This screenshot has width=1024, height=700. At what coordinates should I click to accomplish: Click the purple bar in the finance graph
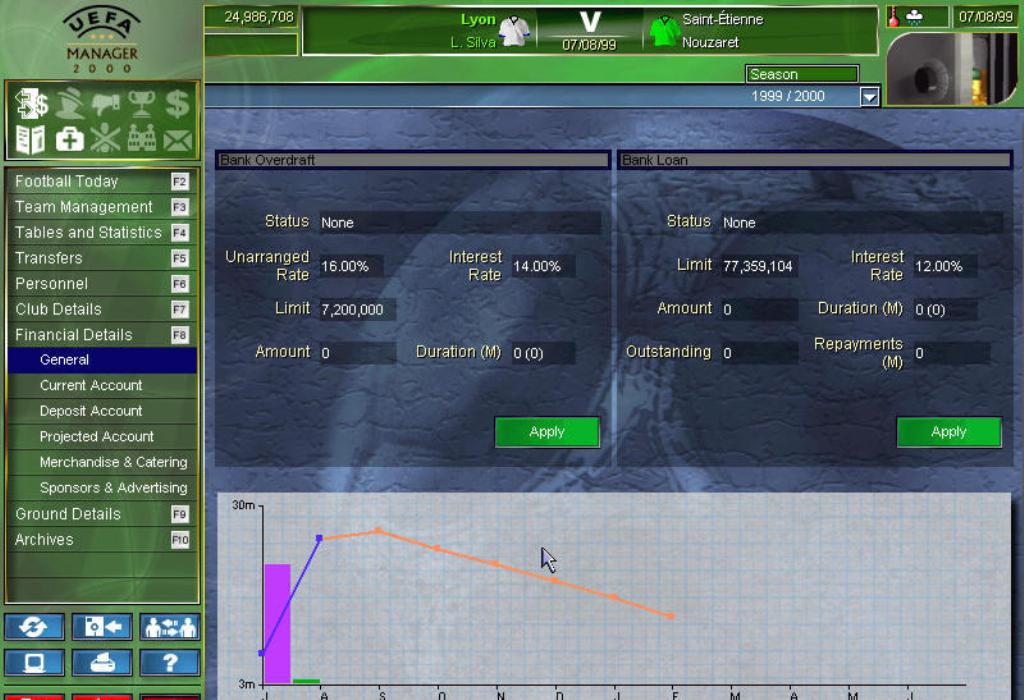click(277, 622)
